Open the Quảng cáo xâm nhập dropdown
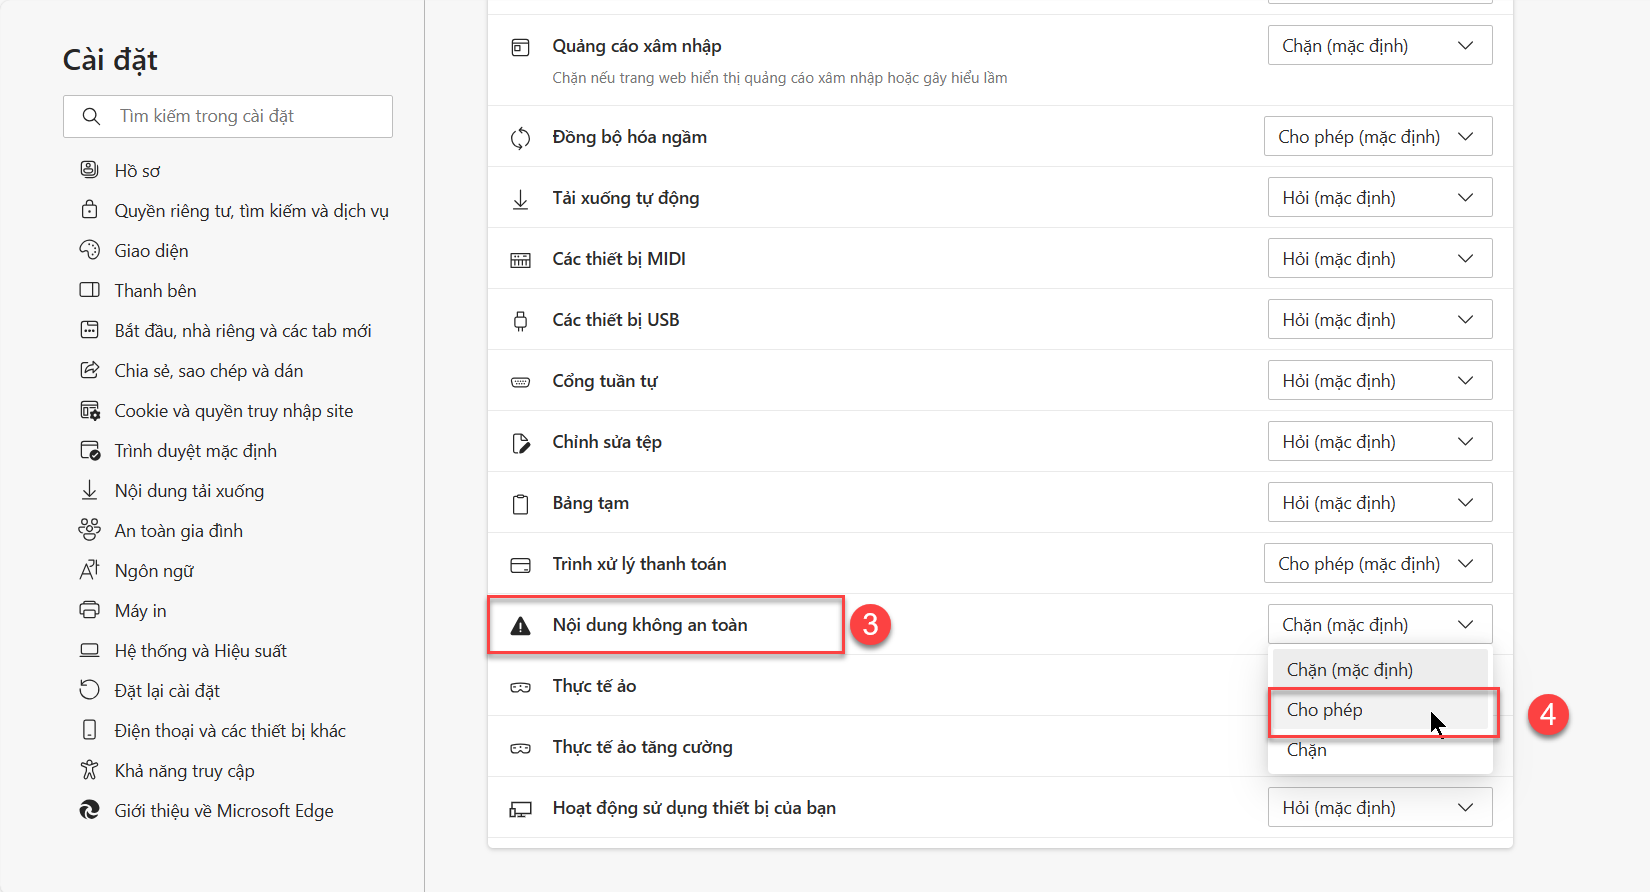The image size is (1650, 892). click(x=1380, y=46)
